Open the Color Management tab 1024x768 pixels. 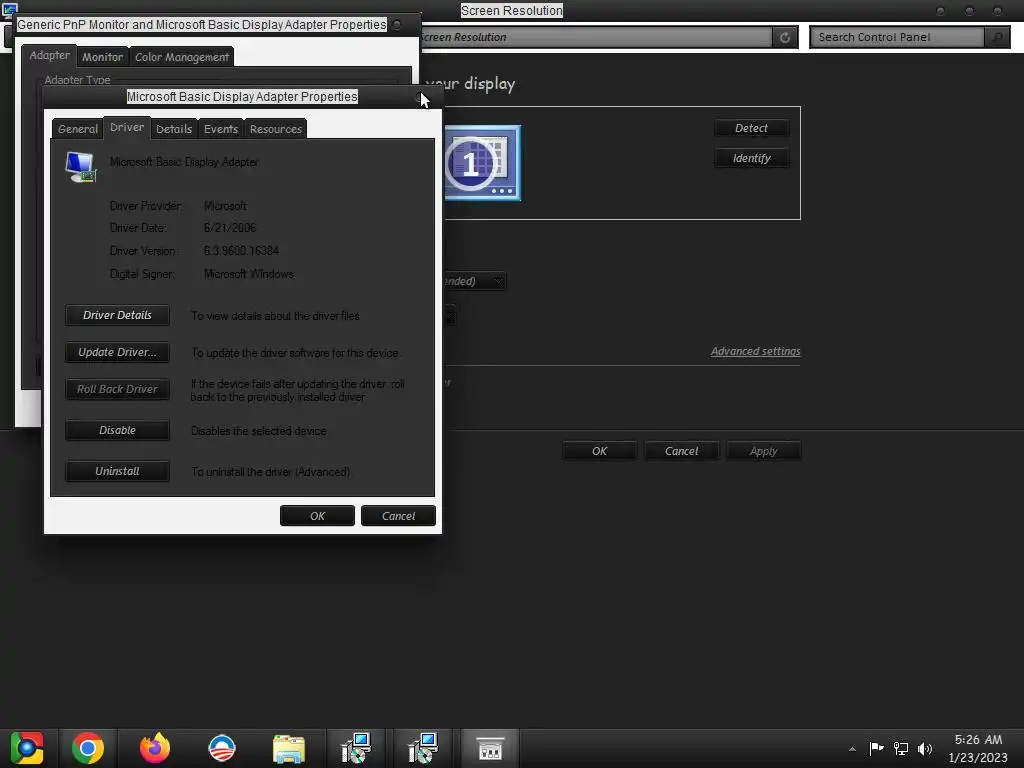[x=182, y=57]
